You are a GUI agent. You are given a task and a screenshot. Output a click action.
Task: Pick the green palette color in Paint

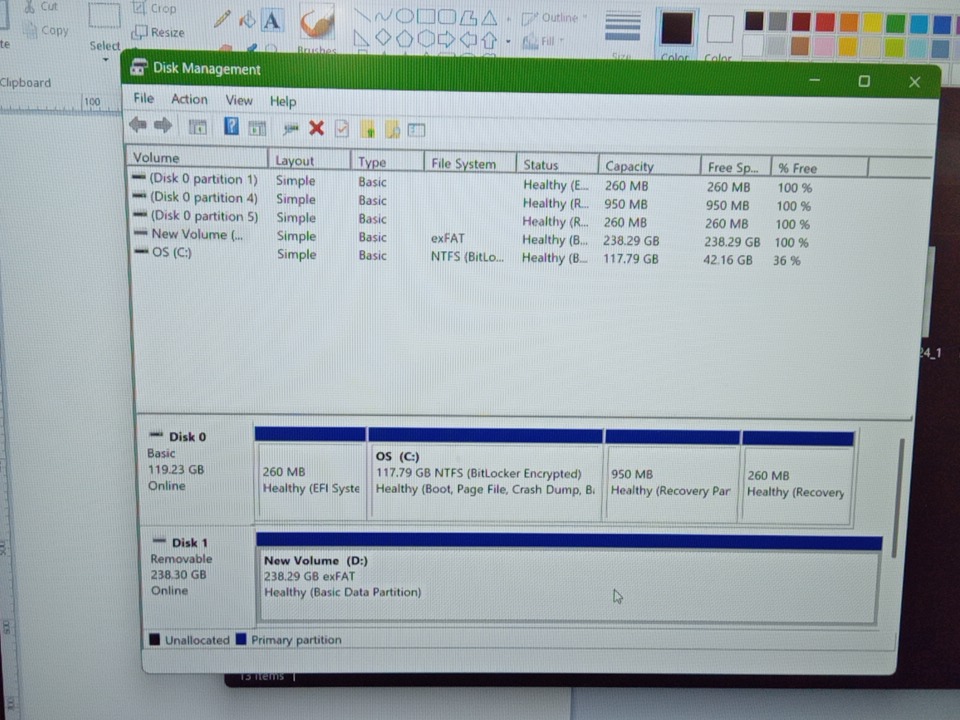click(895, 23)
